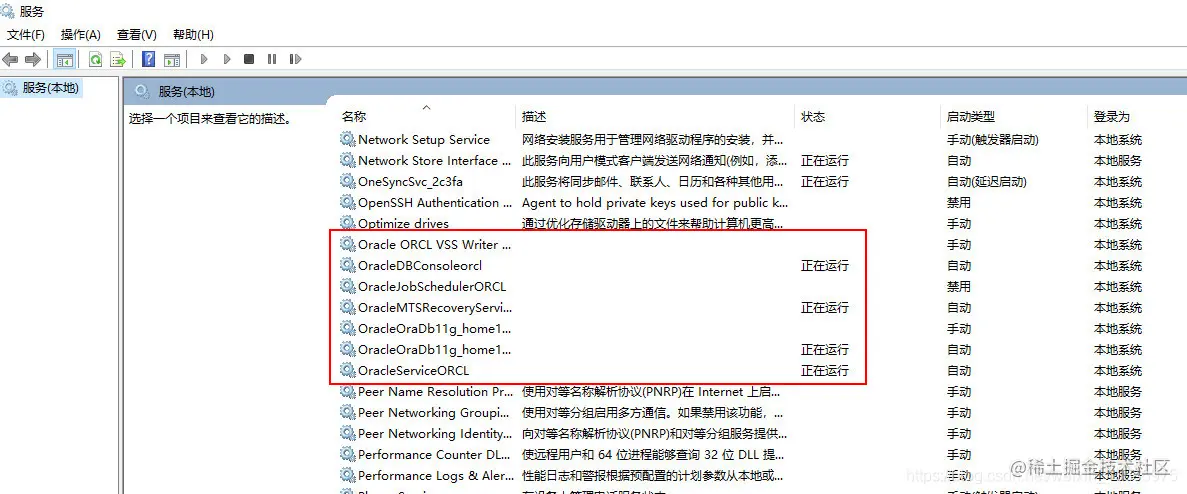Click the Start Service play icon
This screenshot has height=494, width=1187.
coord(204,59)
